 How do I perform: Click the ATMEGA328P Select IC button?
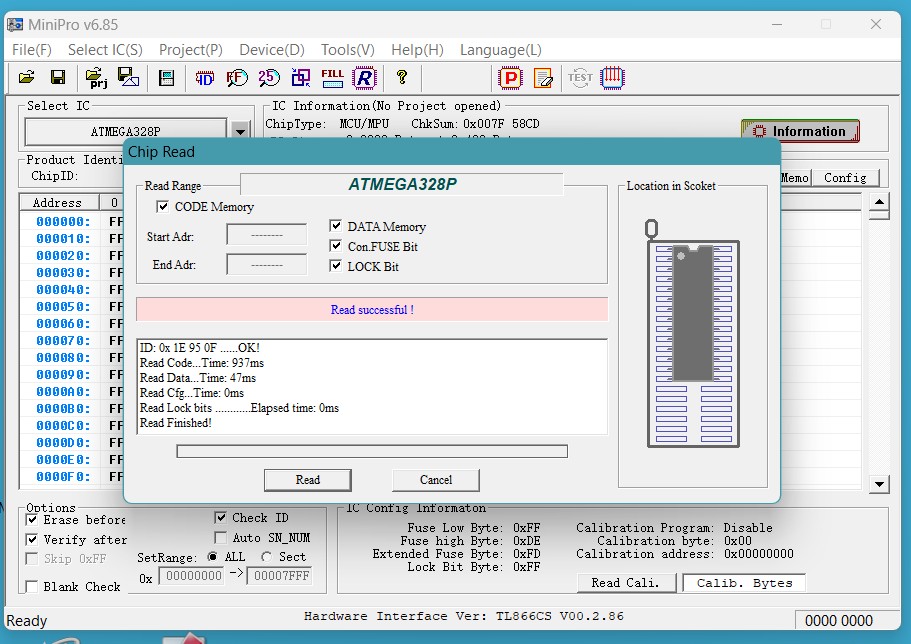125,131
